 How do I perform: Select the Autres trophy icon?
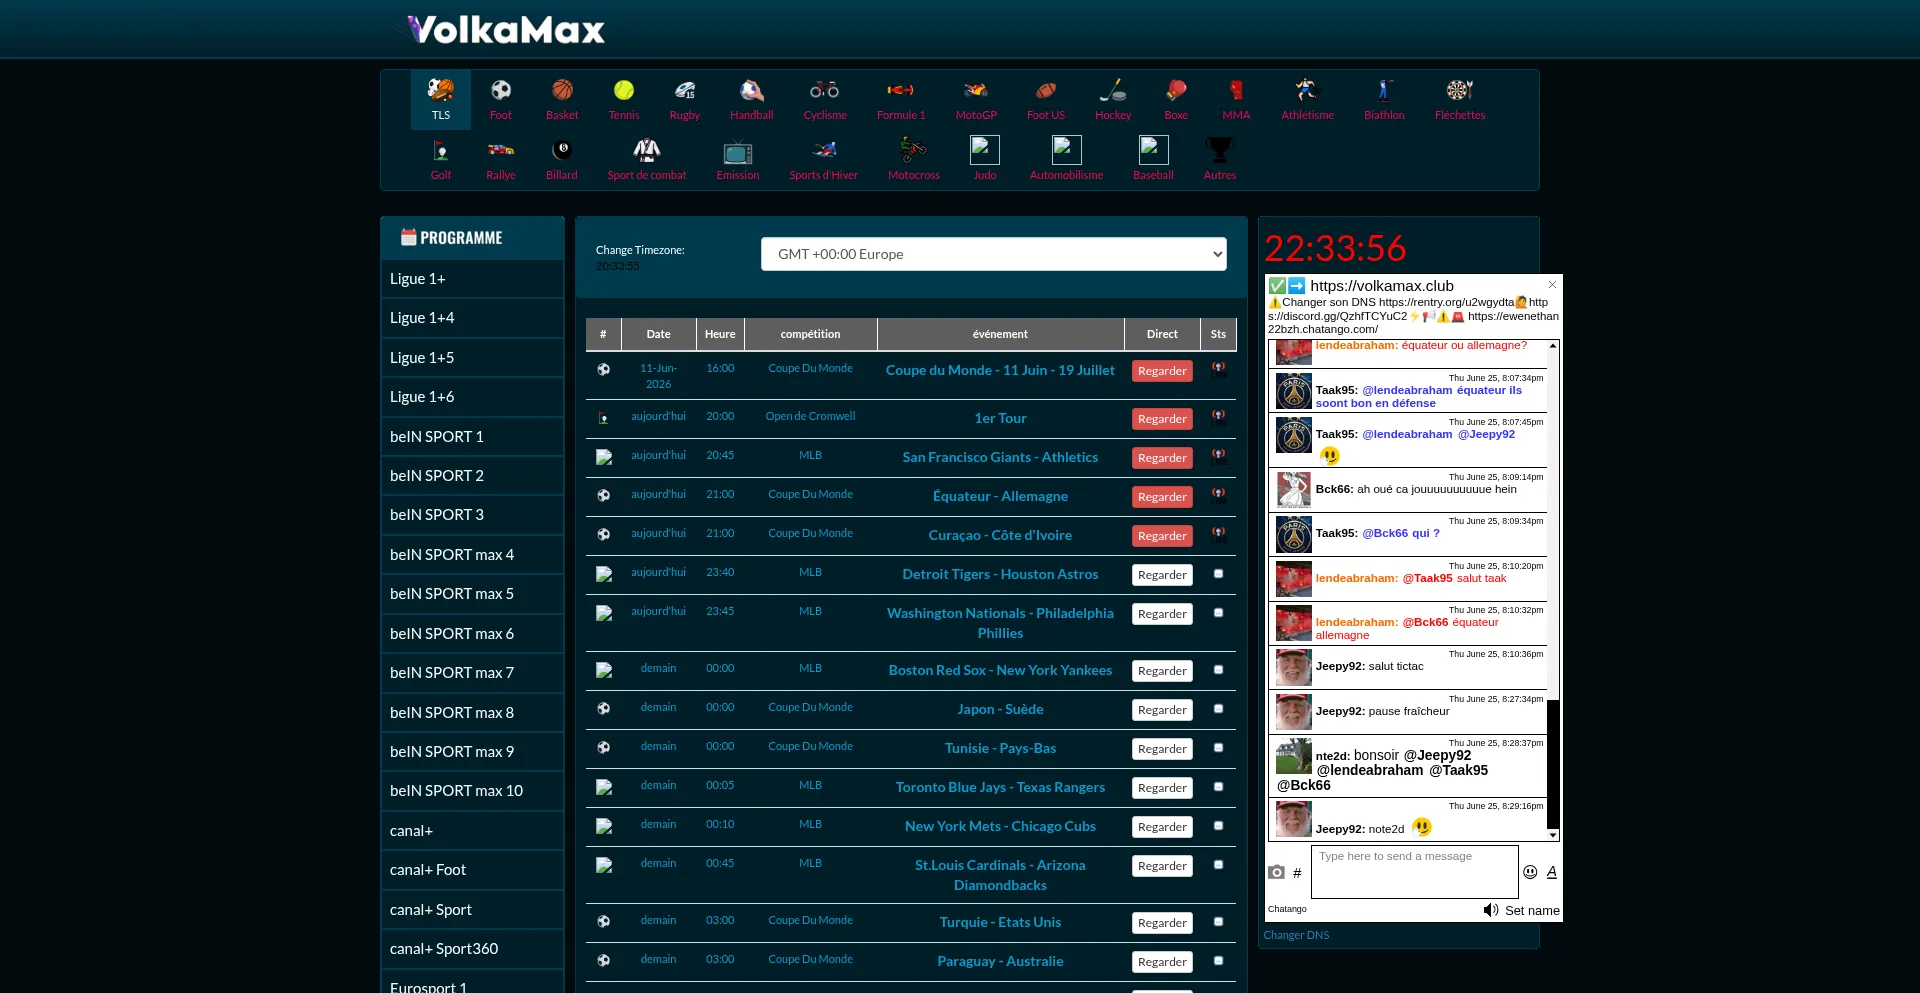(1220, 150)
